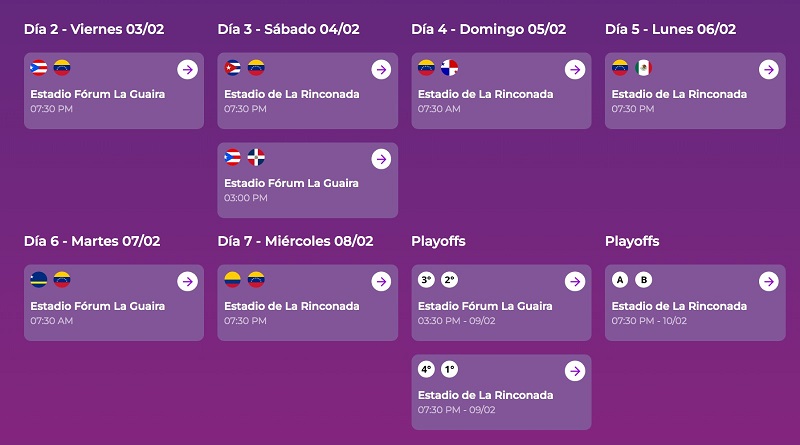Viewport: 800px width, 445px height.
Task: Click arrow on Día 6 Martes card
Action: point(187,281)
